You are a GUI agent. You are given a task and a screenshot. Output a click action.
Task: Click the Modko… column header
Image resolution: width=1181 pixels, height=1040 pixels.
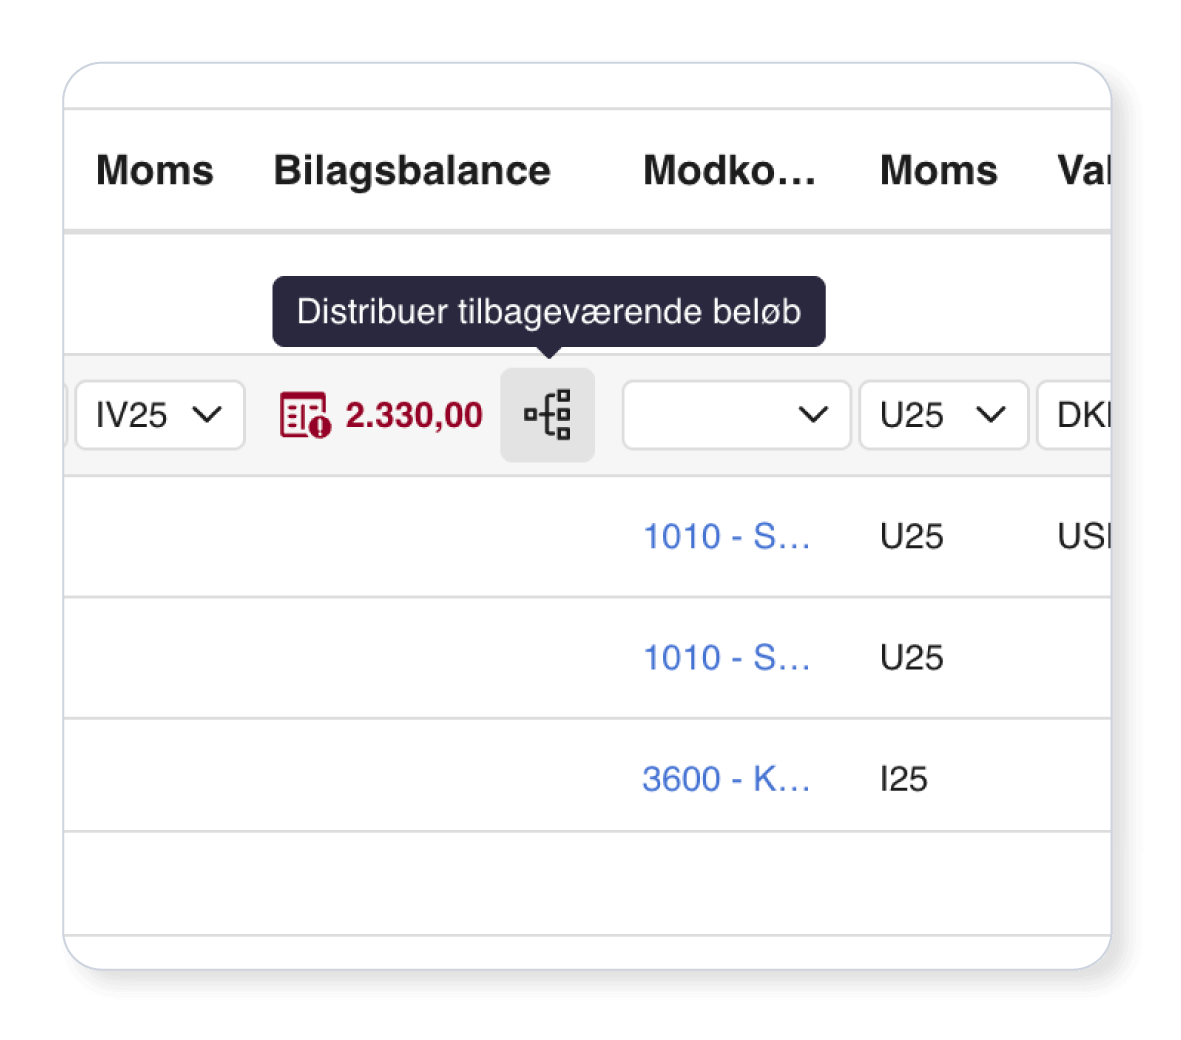[x=730, y=170]
